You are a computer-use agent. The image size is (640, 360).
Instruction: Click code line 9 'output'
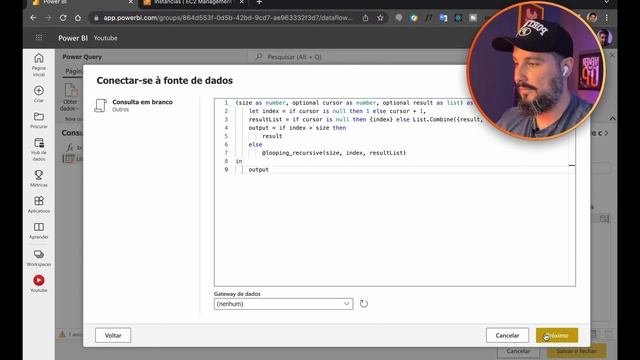coord(258,169)
